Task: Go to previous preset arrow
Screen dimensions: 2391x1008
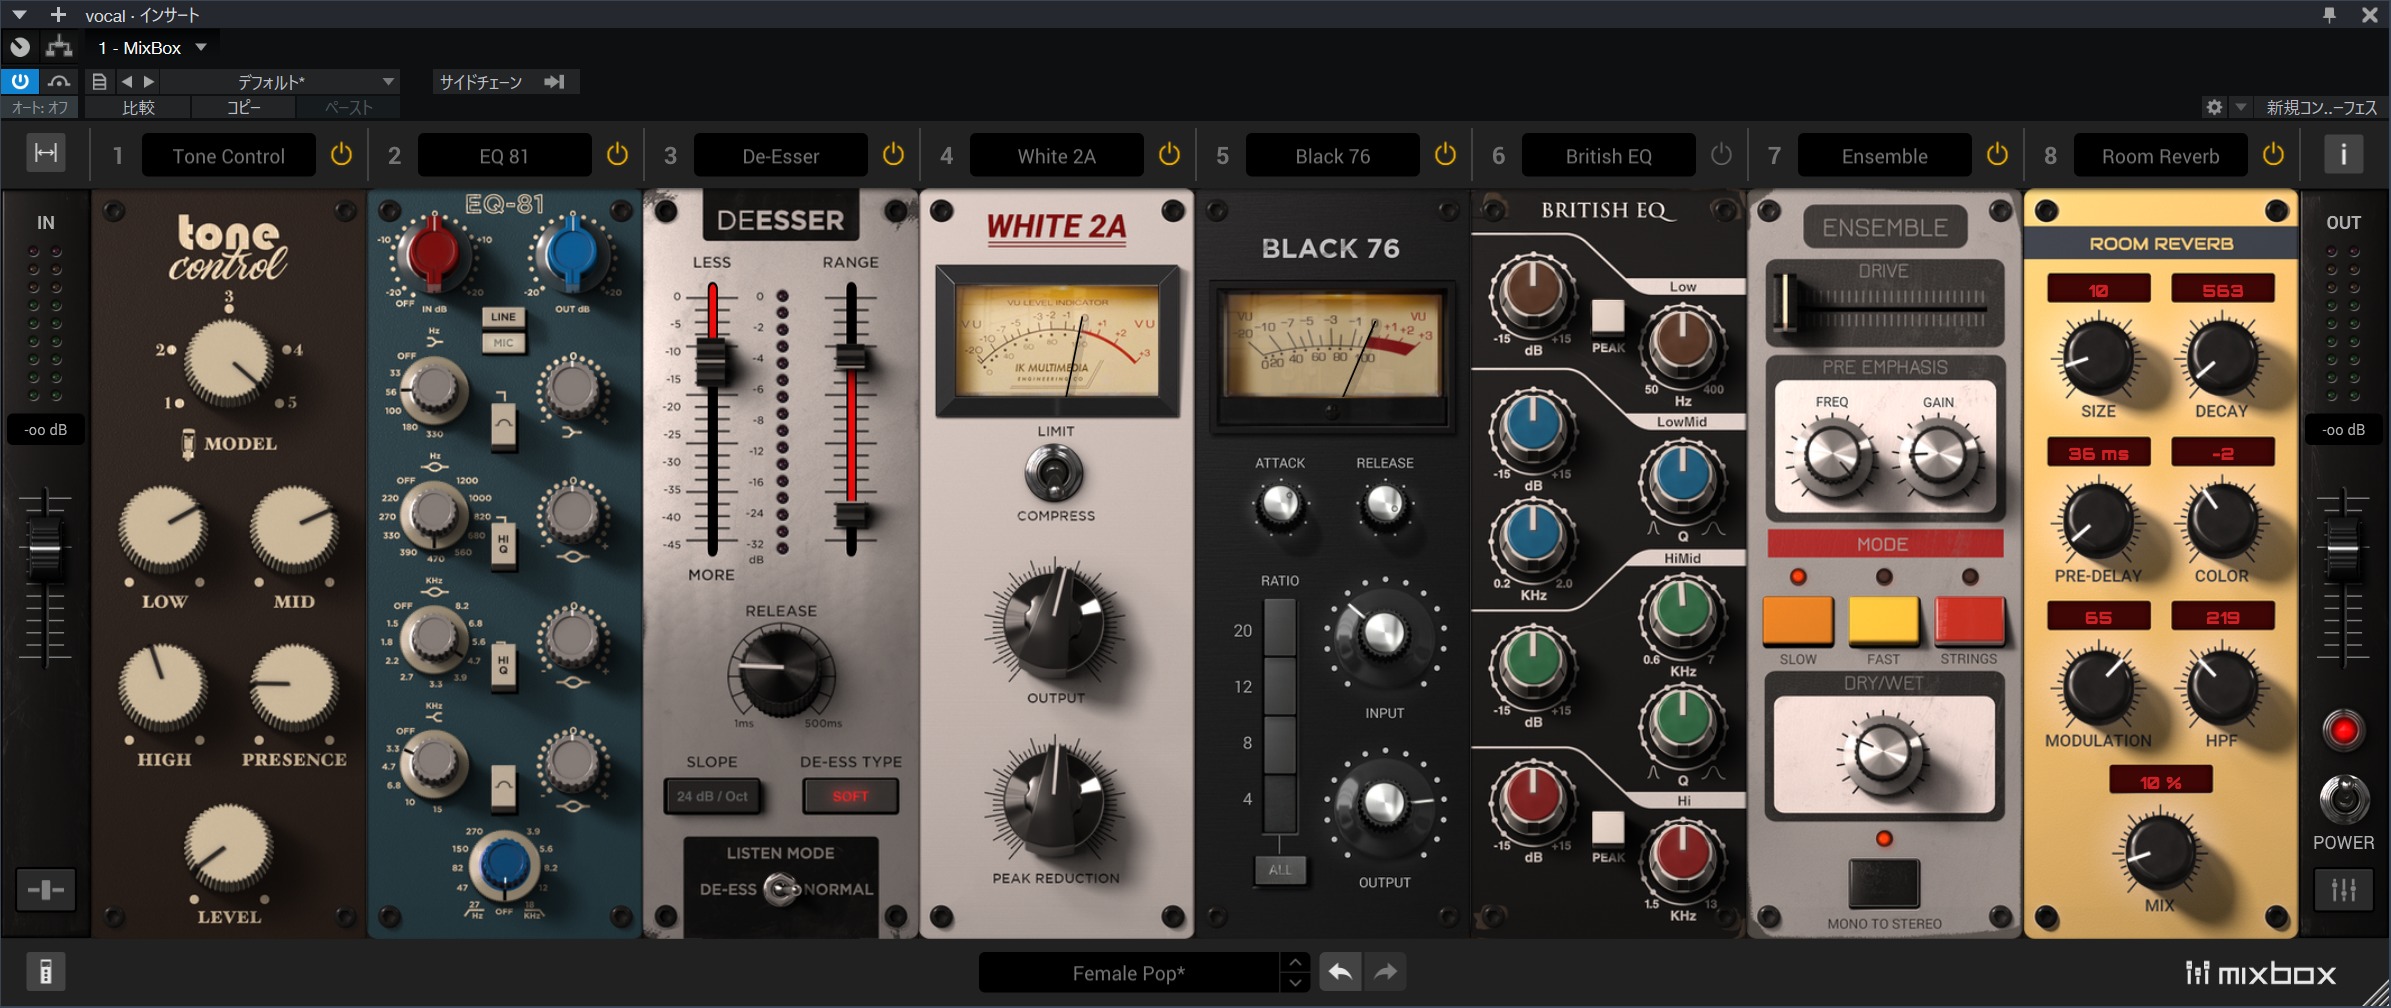Action: (x=127, y=82)
